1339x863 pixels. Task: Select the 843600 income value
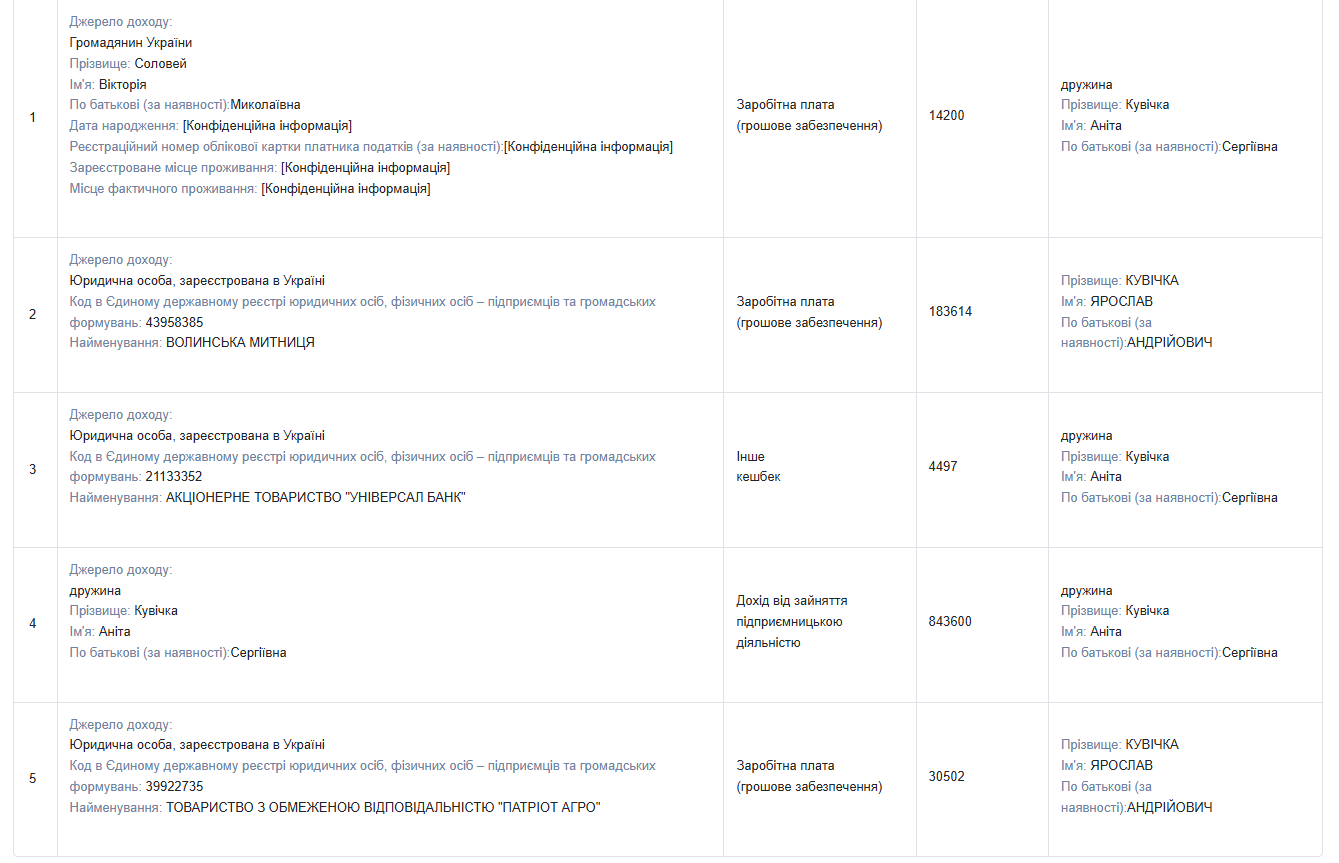click(x=950, y=622)
